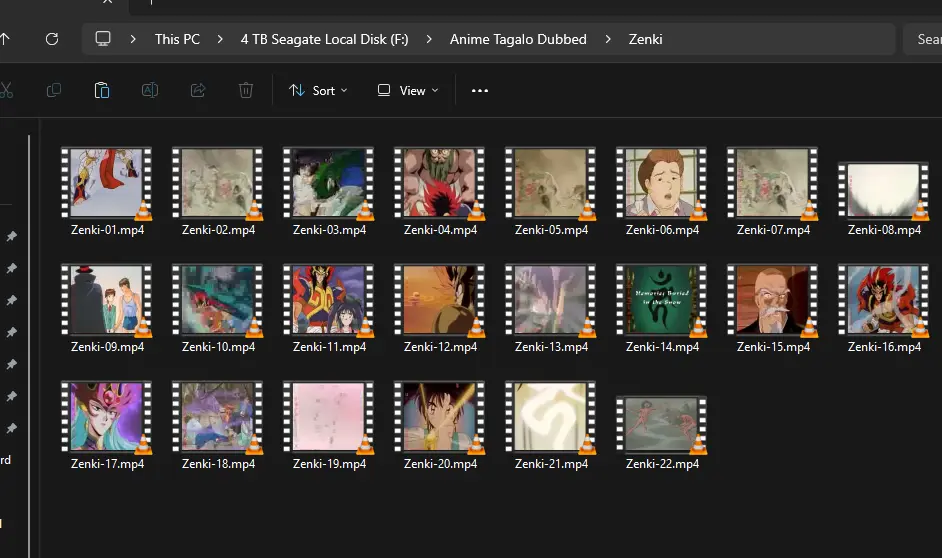The width and height of the screenshot is (942, 558).
Task: Click the Rename icon in the toolbar
Action: point(150,90)
